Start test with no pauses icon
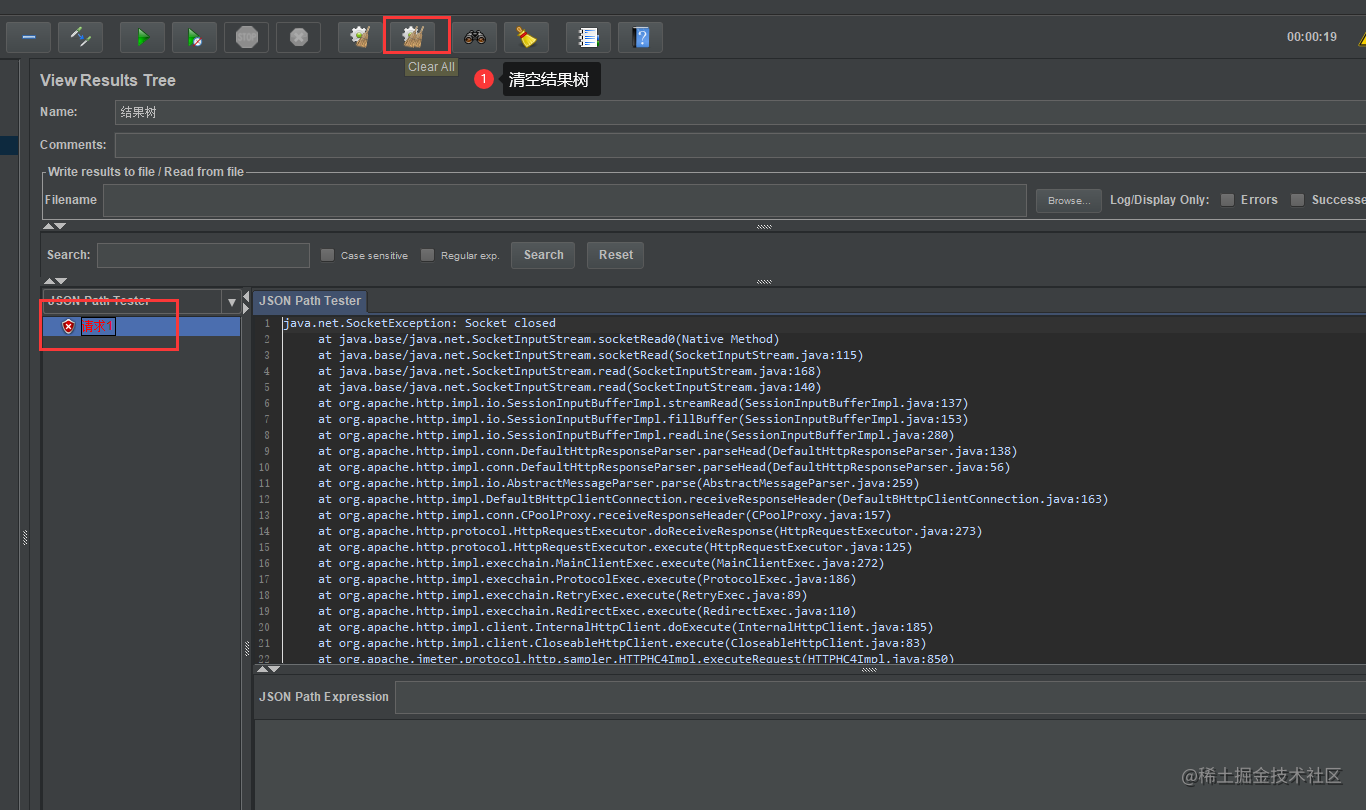Screen dimensions: 1366x810 tap(194, 38)
